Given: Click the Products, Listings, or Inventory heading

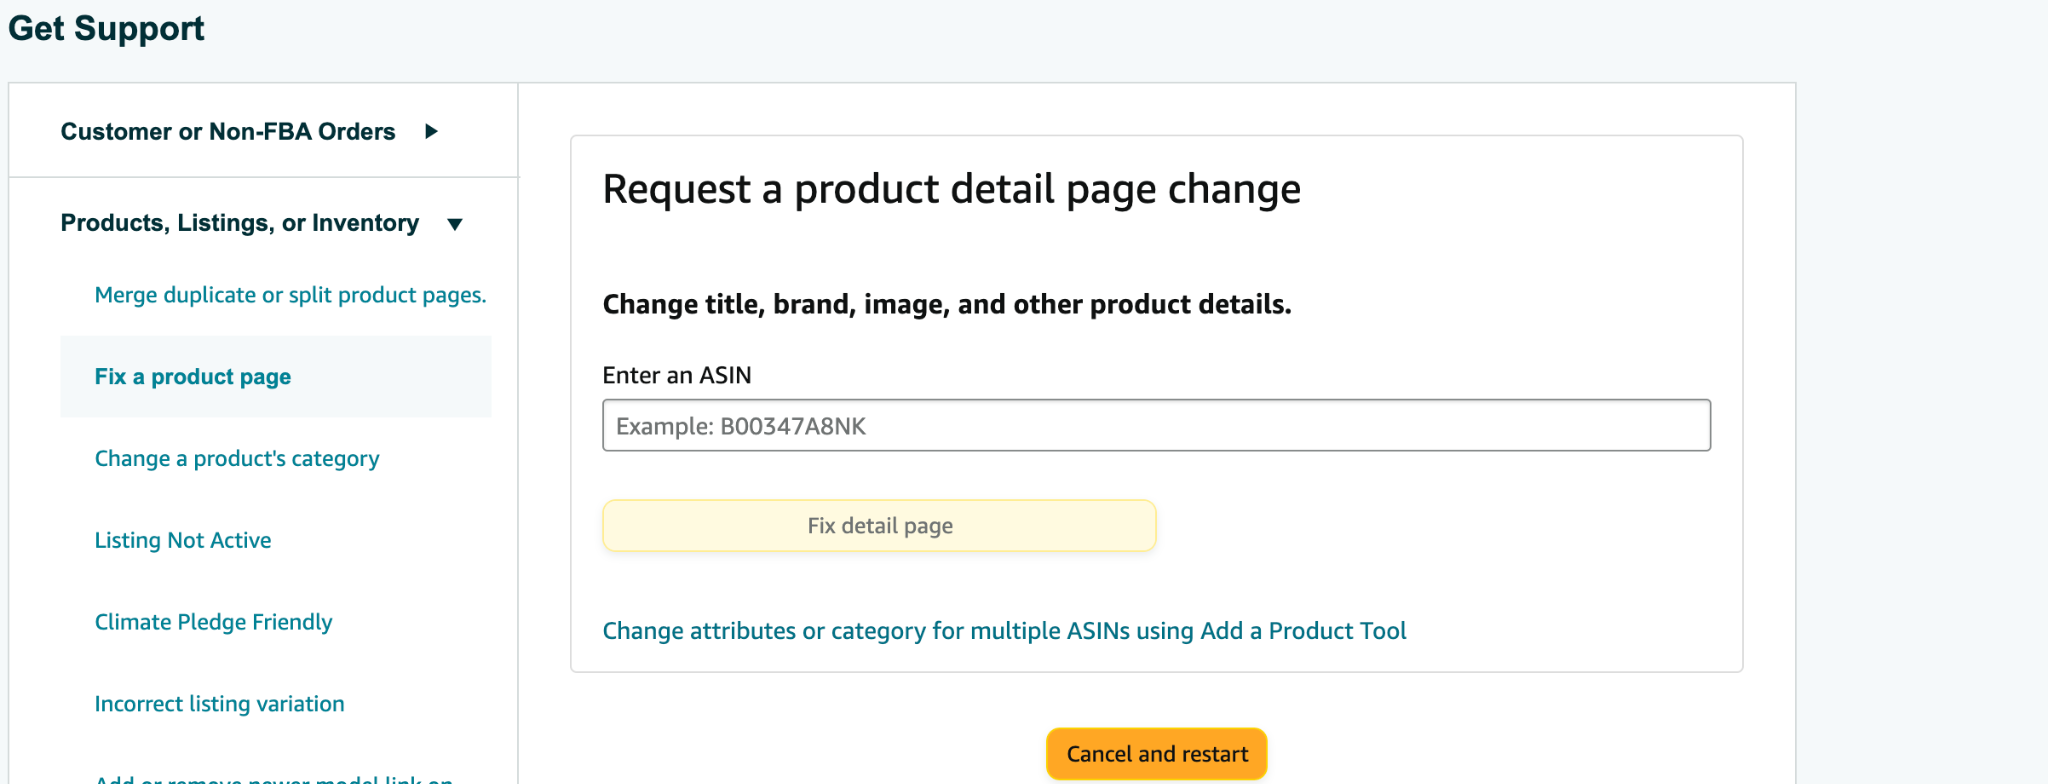Looking at the screenshot, I should [x=240, y=223].
